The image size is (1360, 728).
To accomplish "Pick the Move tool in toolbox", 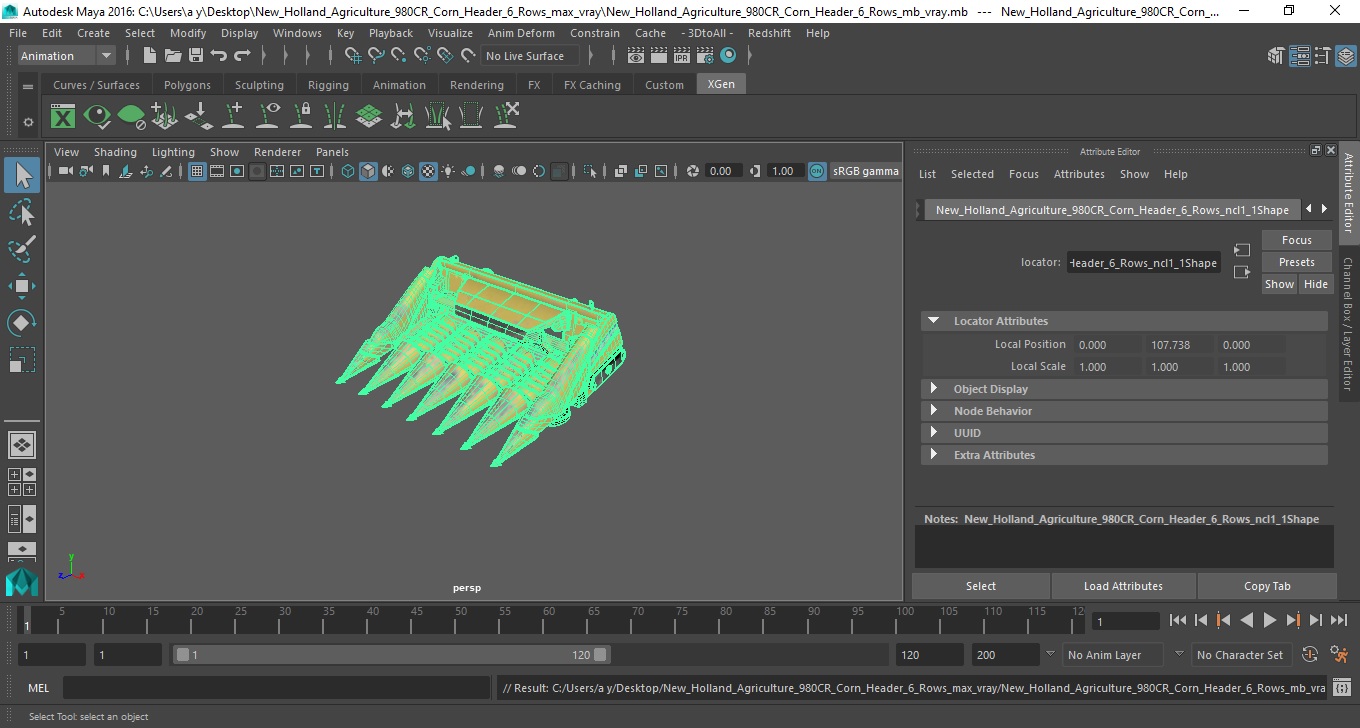I will point(22,286).
